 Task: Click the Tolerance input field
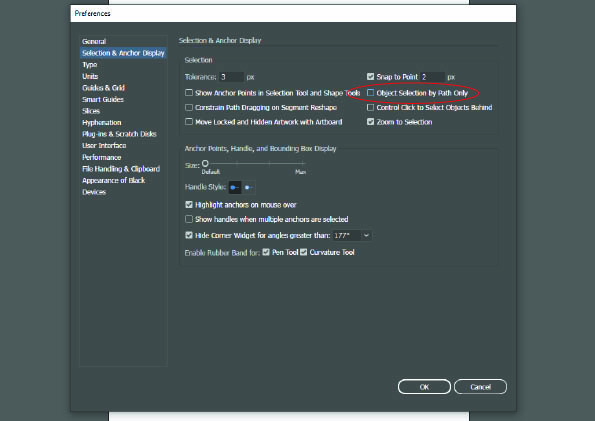231,77
